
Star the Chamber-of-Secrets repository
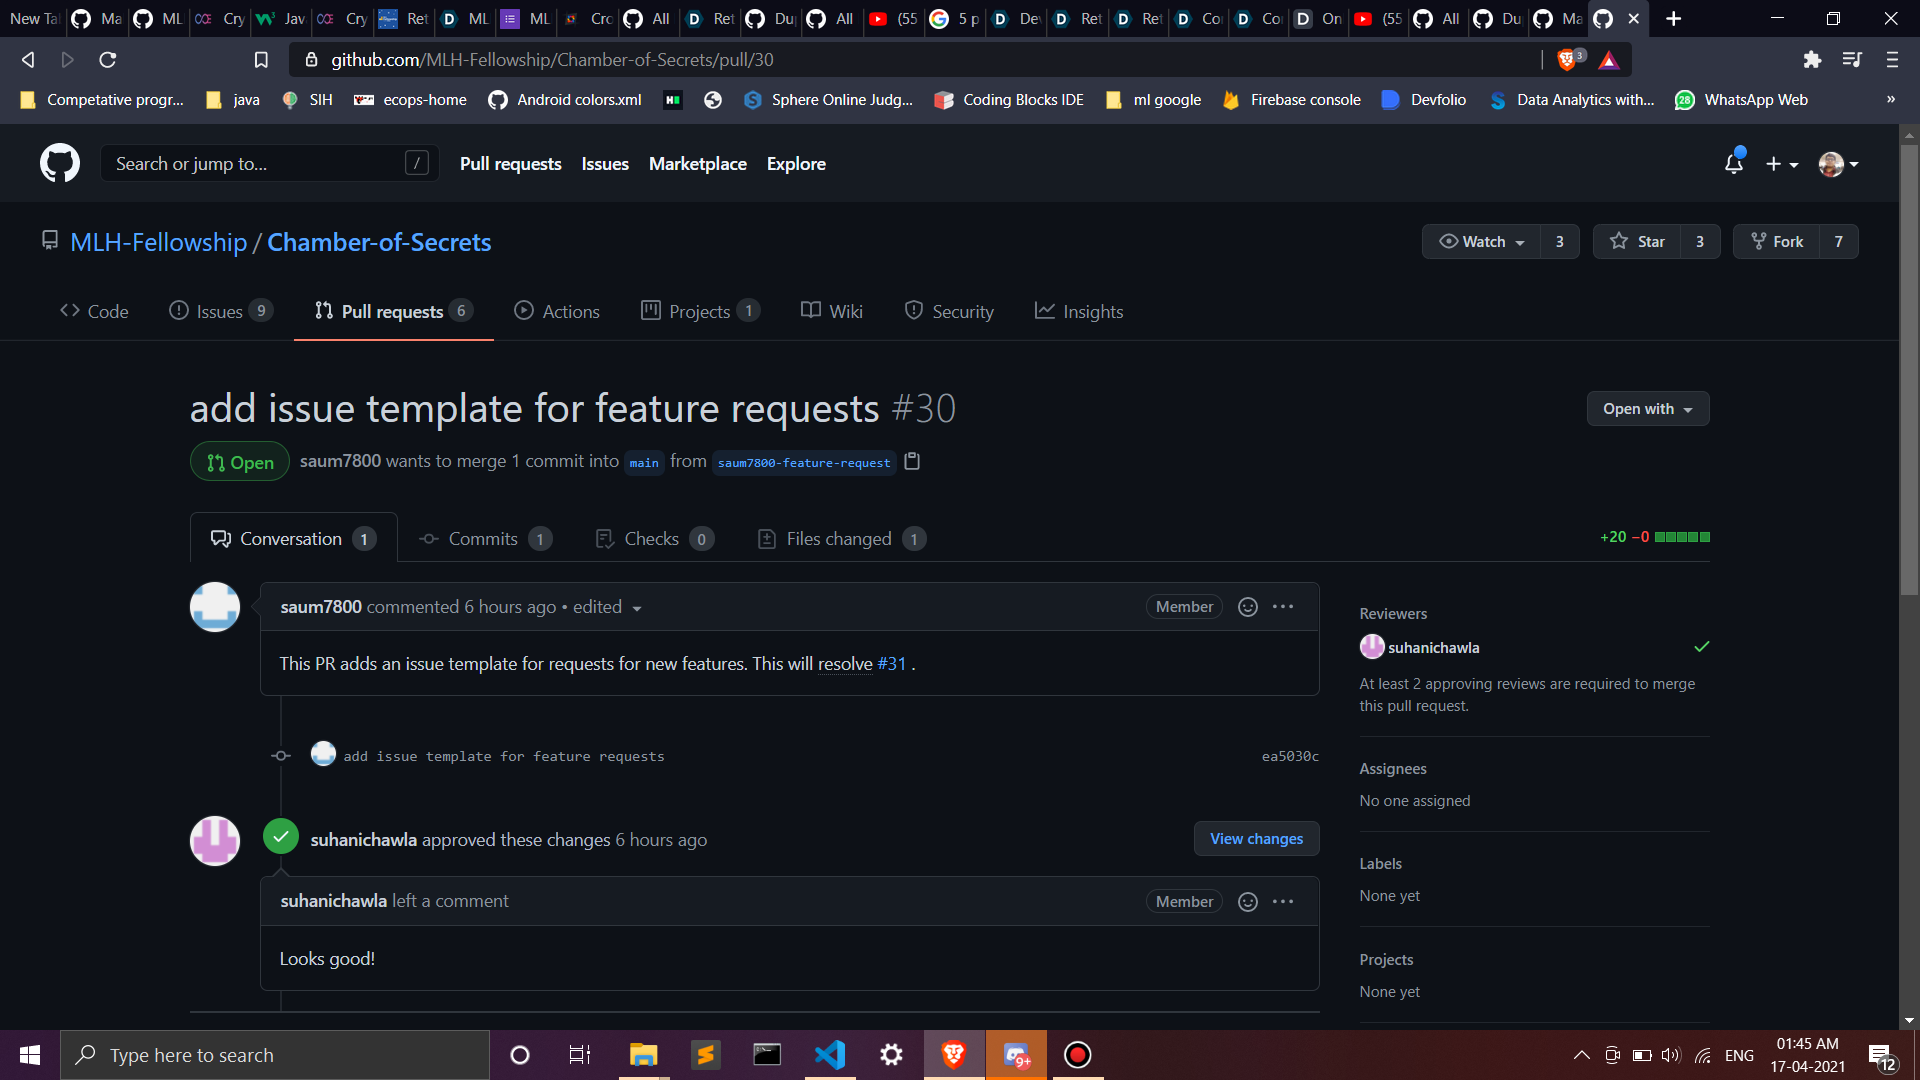[x=1638, y=242]
